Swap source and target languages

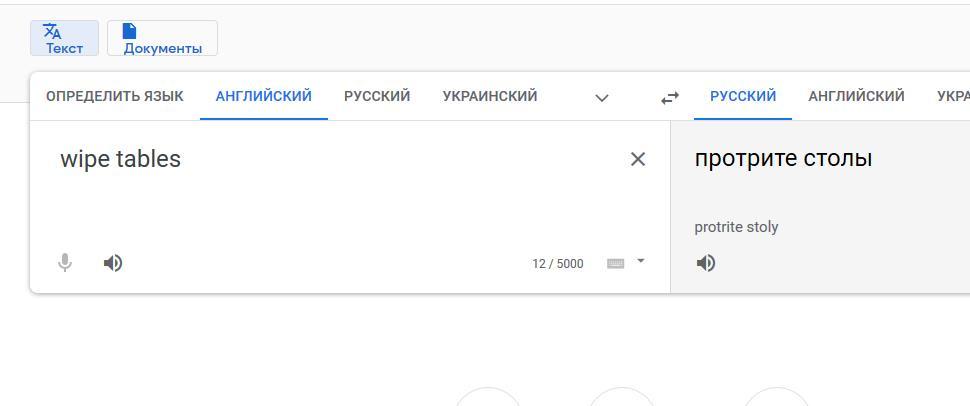click(x=670, y=97)
